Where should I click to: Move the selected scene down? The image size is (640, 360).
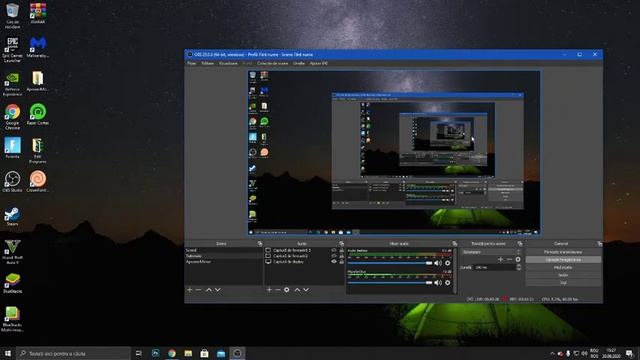coord(218,290)
